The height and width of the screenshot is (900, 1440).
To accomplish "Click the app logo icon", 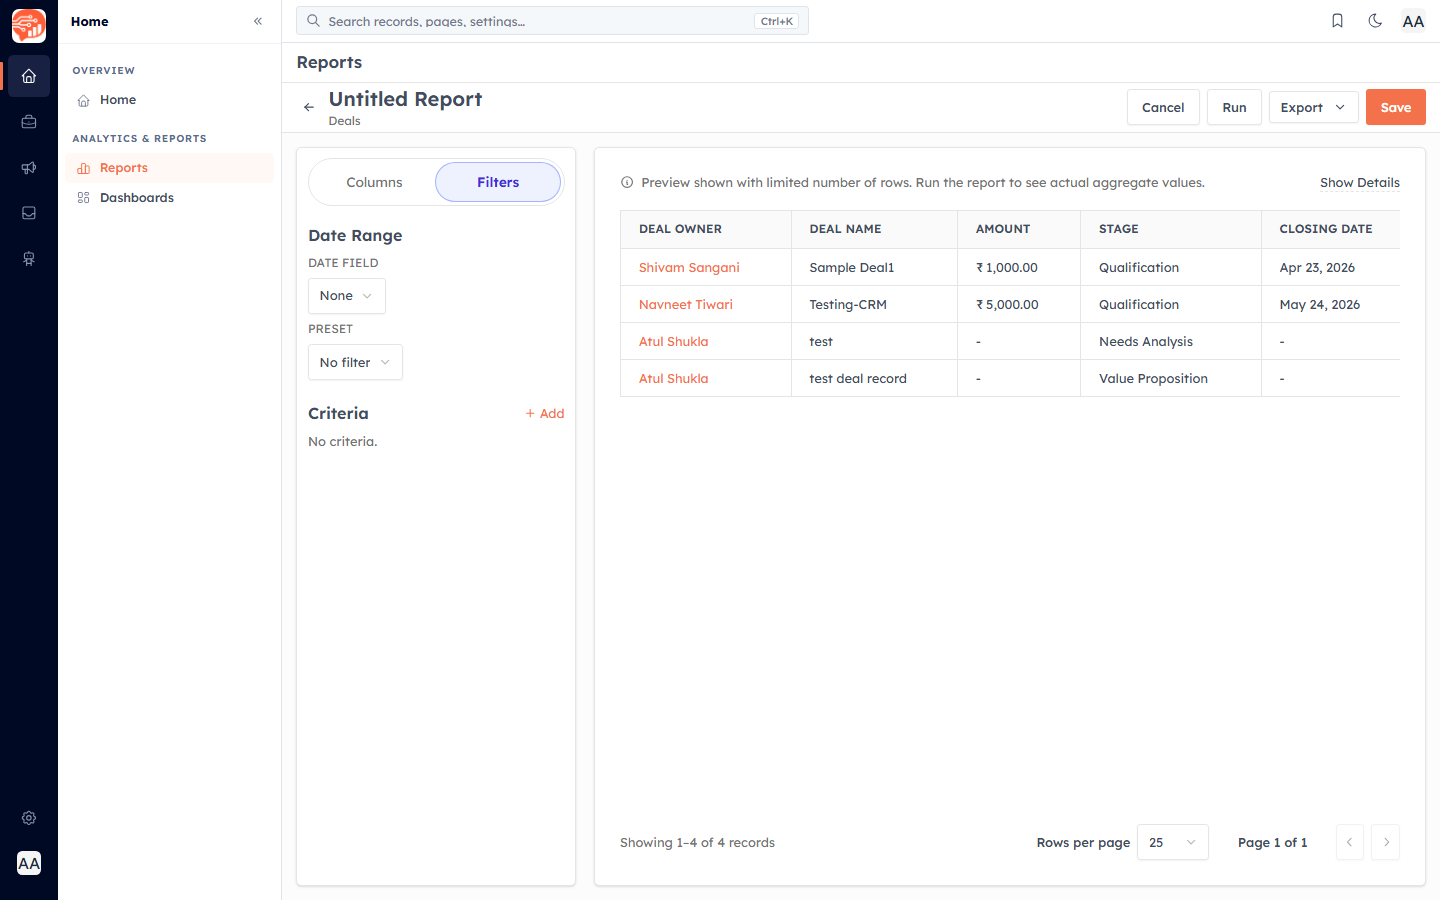I will click(29, 26).
